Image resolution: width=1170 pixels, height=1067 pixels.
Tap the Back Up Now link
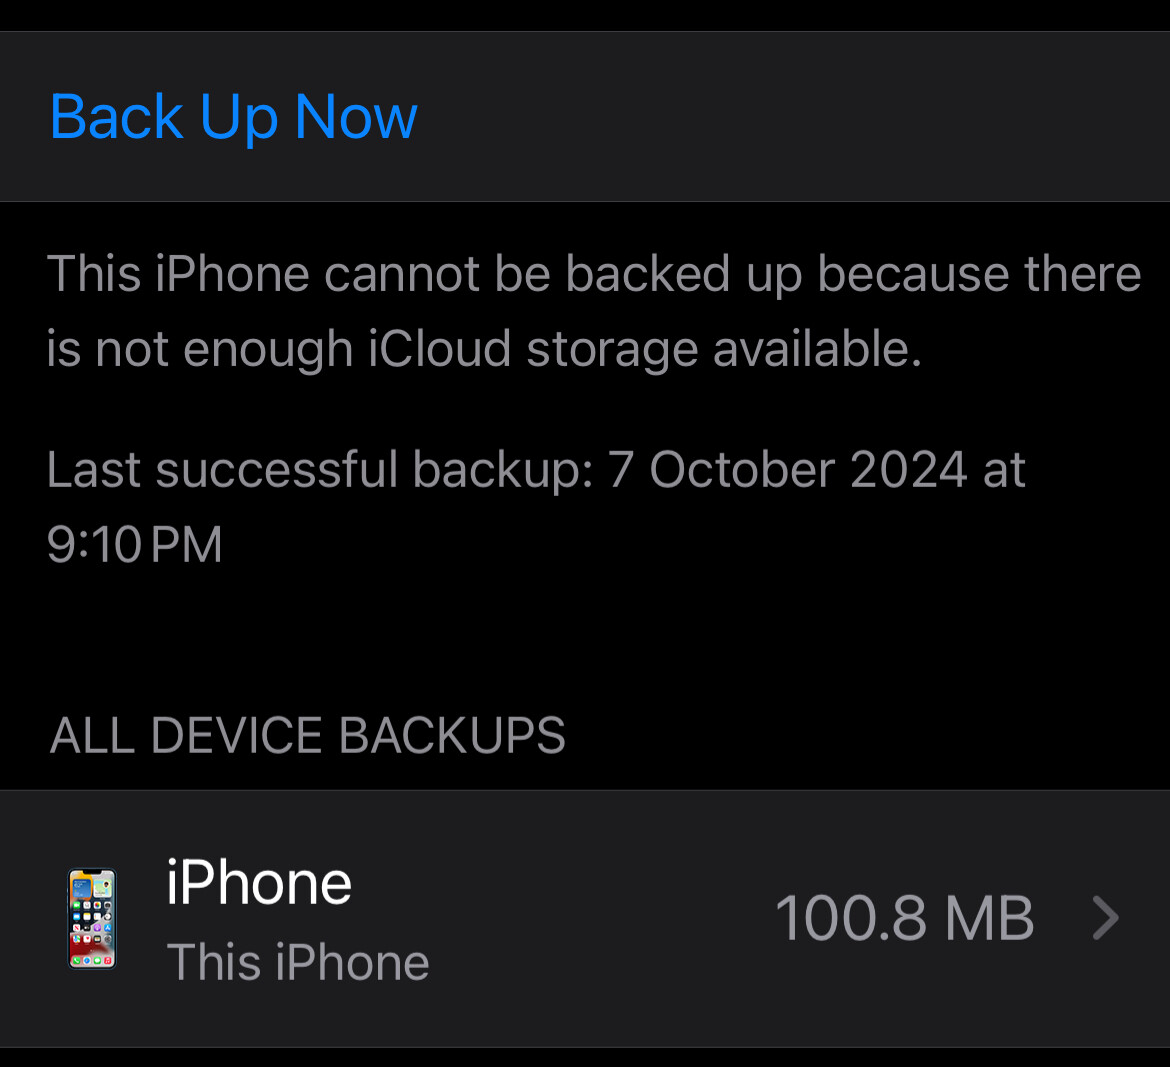pyautogui.click(x=234, y=117)
